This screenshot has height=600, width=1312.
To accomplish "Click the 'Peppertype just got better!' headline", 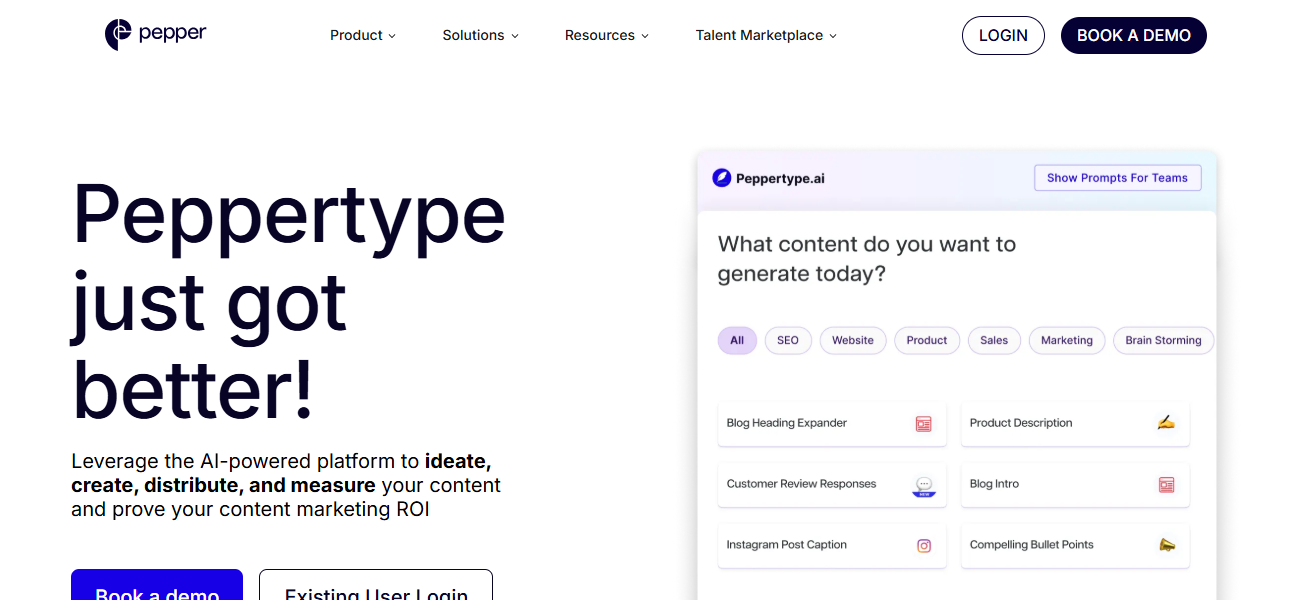I will click(289, 300).
